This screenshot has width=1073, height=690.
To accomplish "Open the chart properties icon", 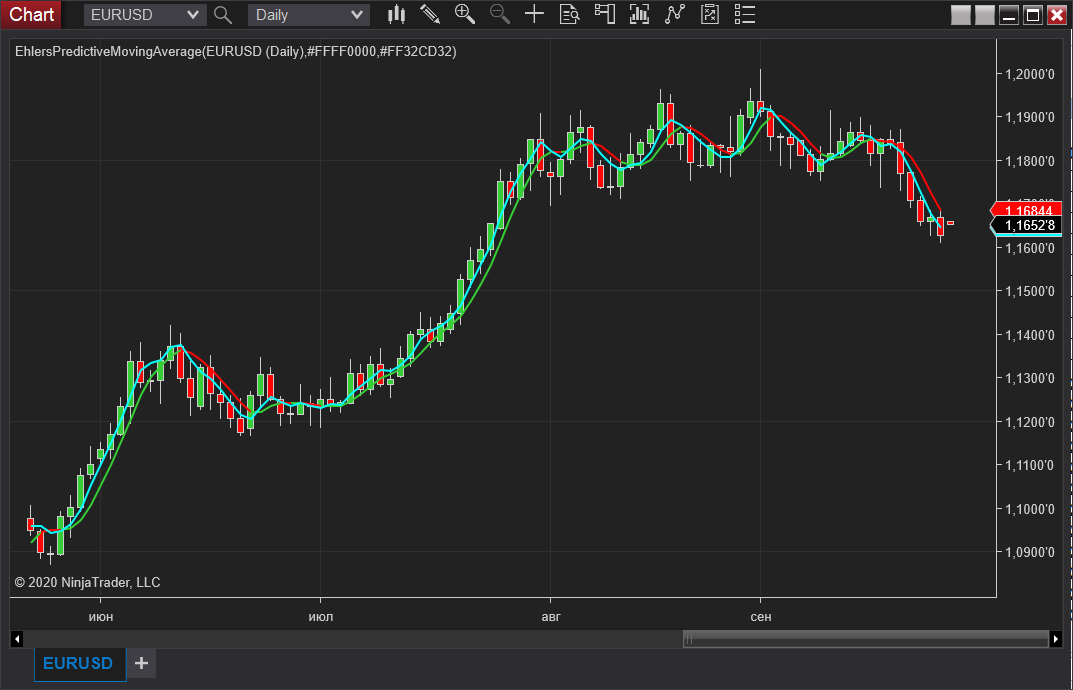I will 744,14.
